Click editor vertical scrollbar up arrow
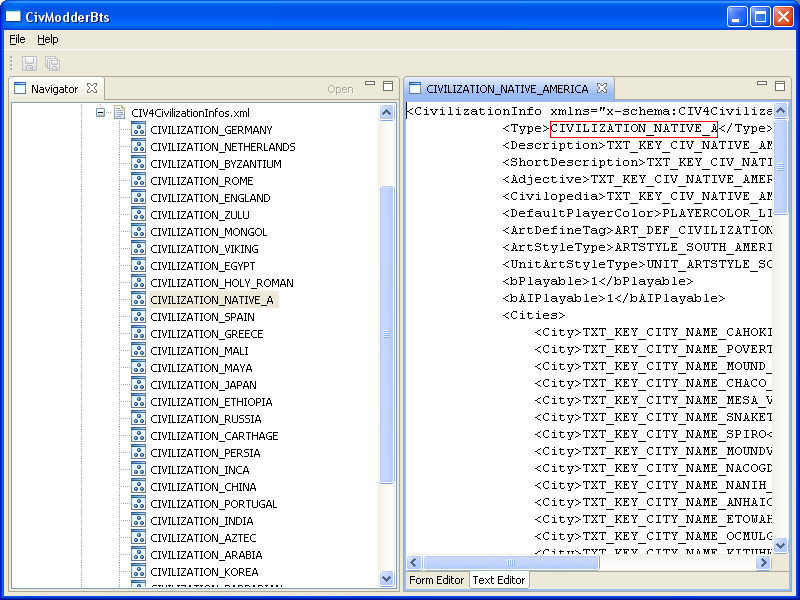 click(x=781, y=110)
